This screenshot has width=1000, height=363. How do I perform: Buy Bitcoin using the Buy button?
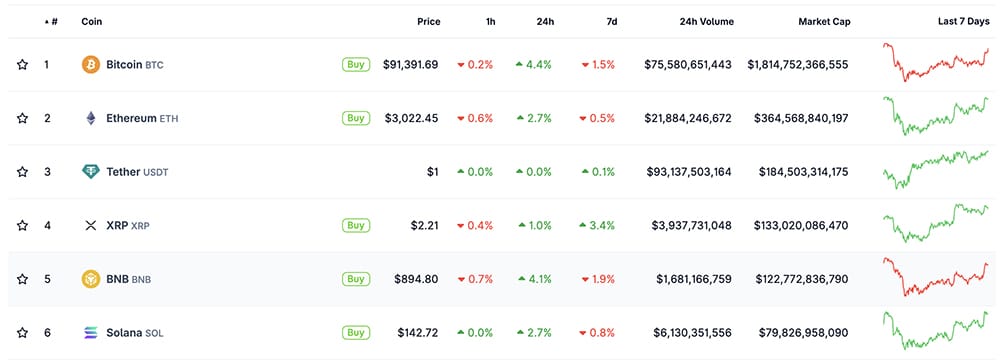click(356, 64)
